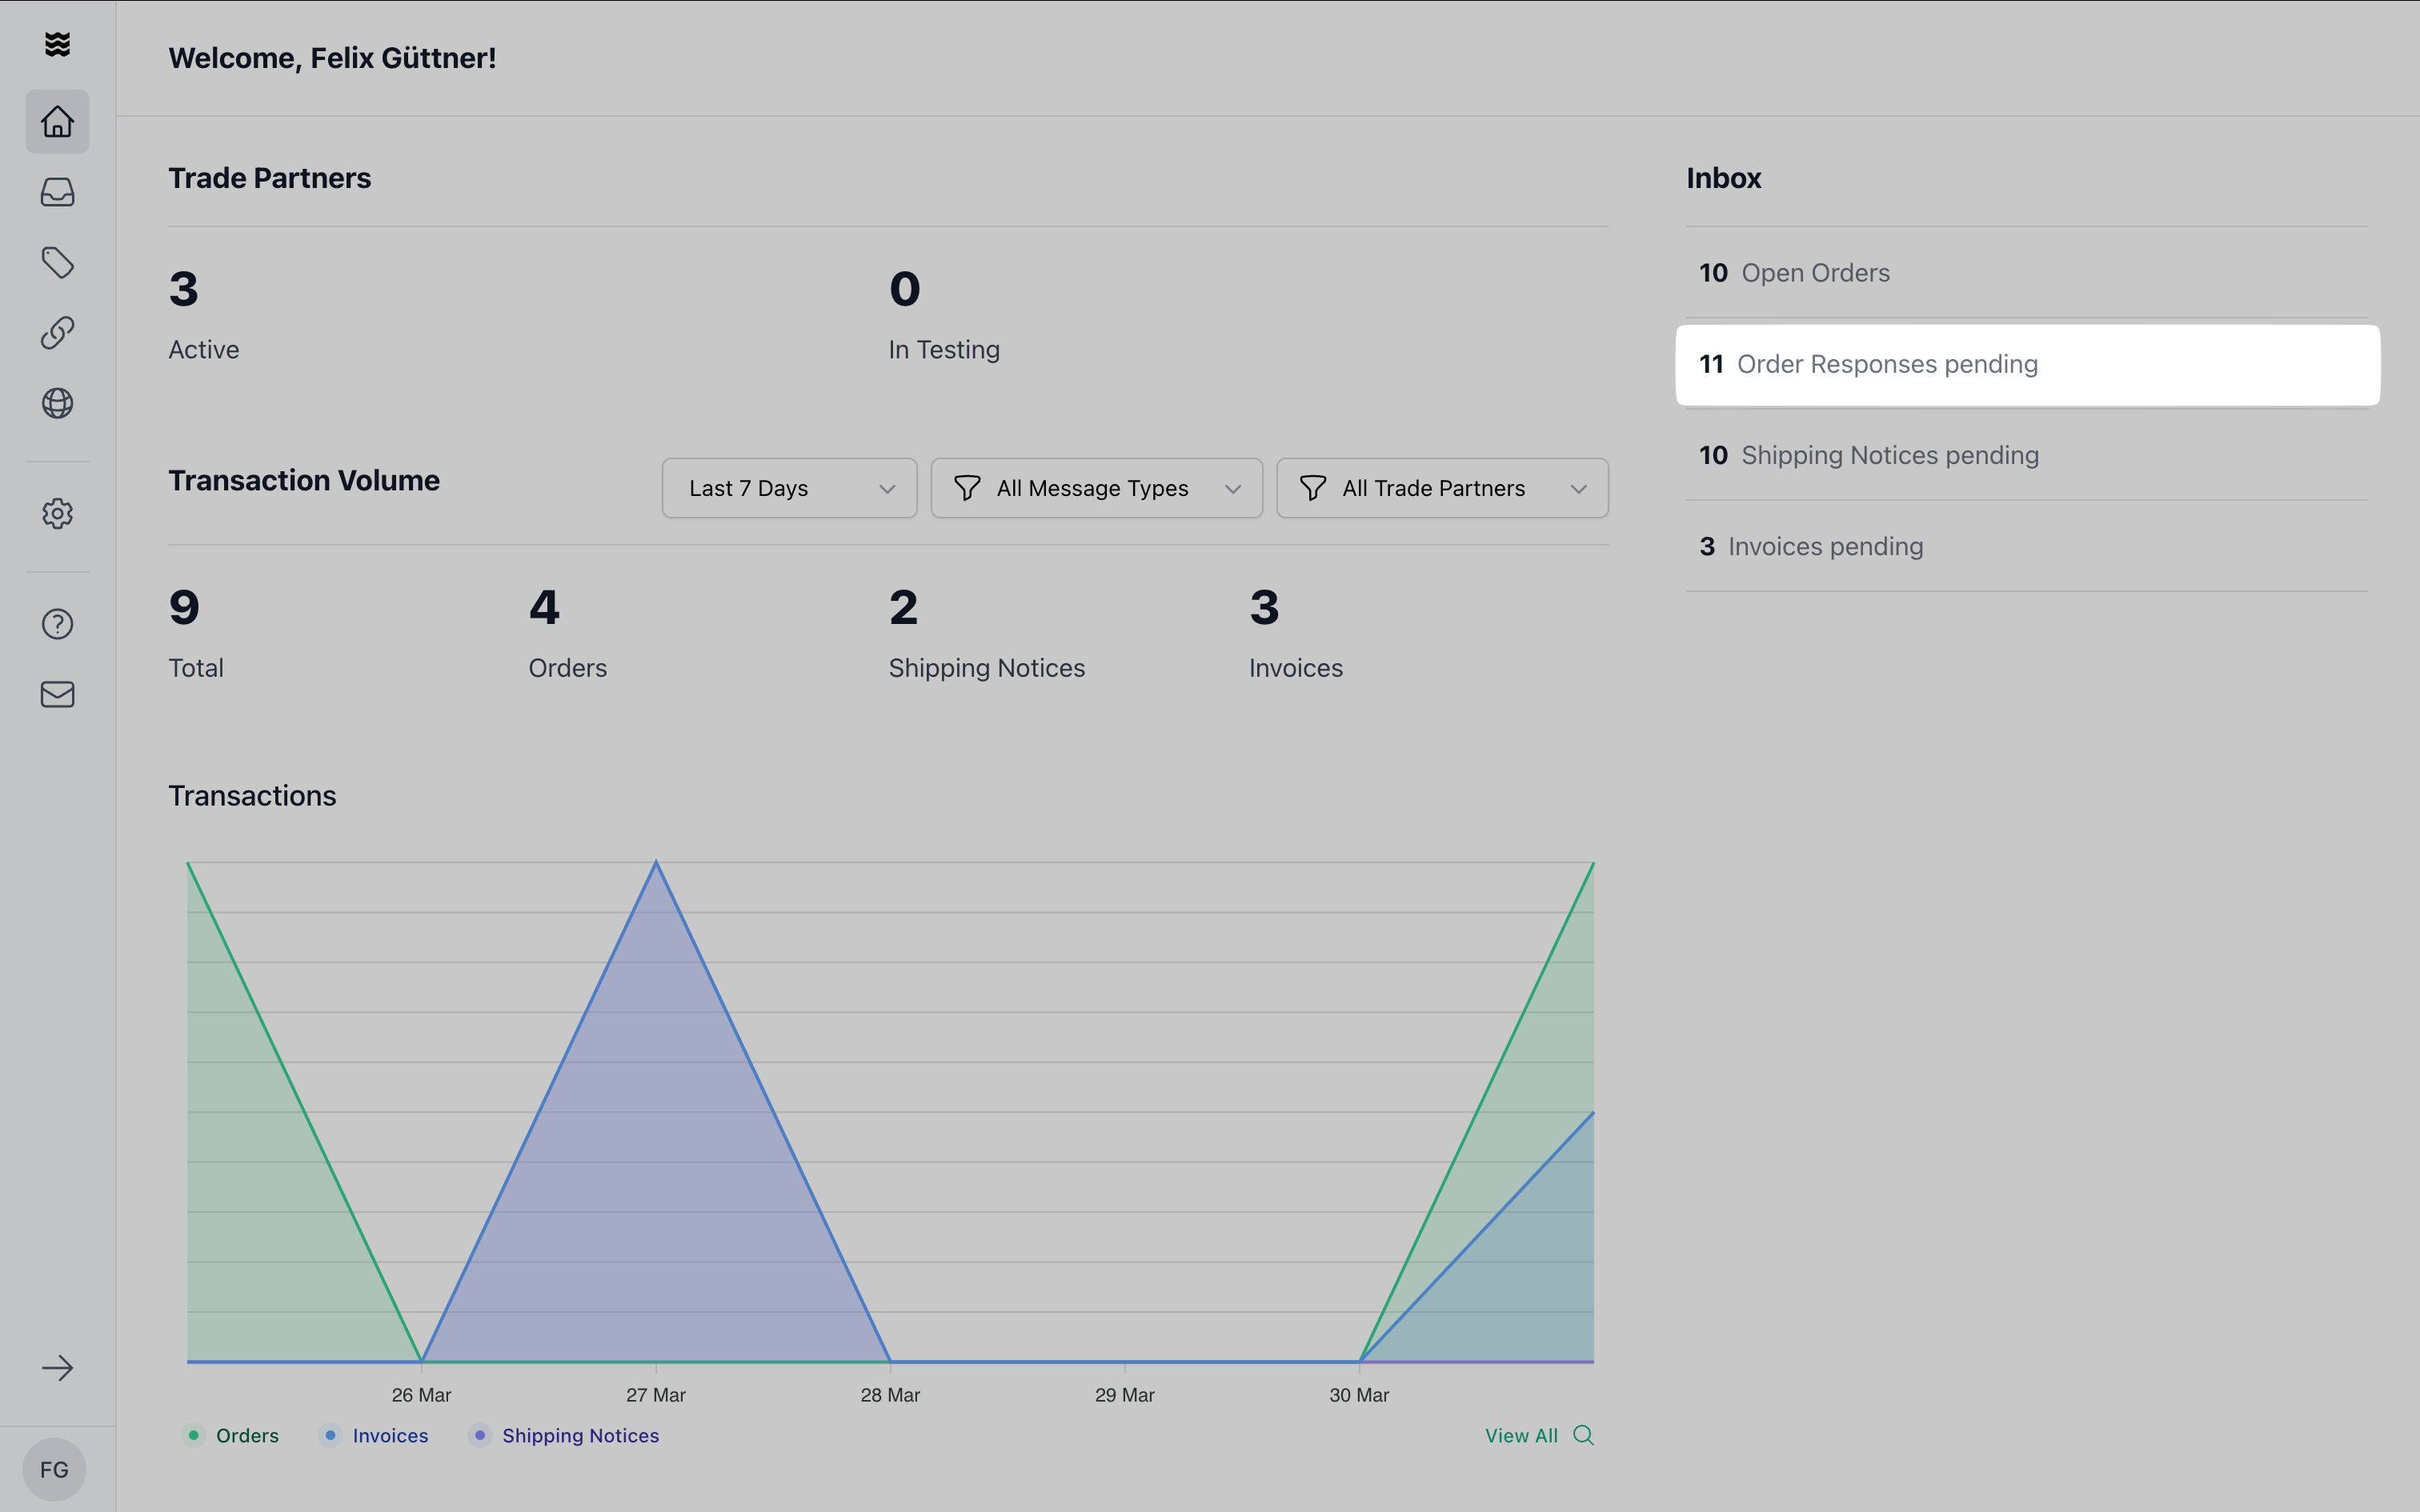This screenshot has width=2420, height=1512.
Task: Open the Inbox tray icon in sidebar
Action: tap(57, 192)
